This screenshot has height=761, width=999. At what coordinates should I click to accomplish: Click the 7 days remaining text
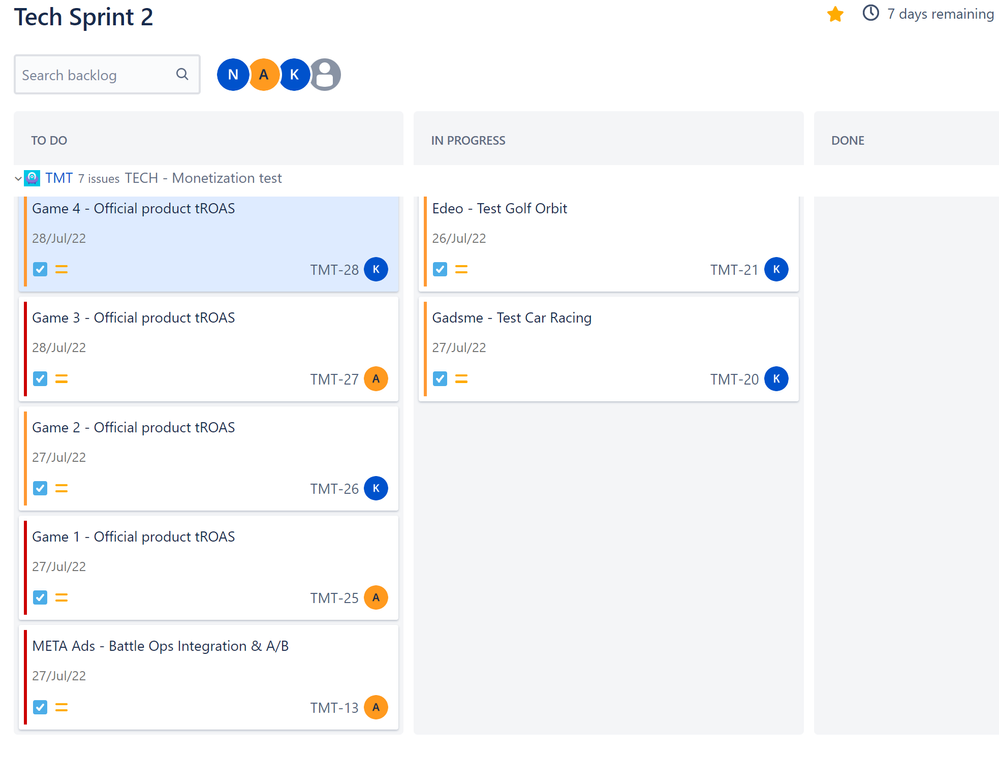pos(940,14)
